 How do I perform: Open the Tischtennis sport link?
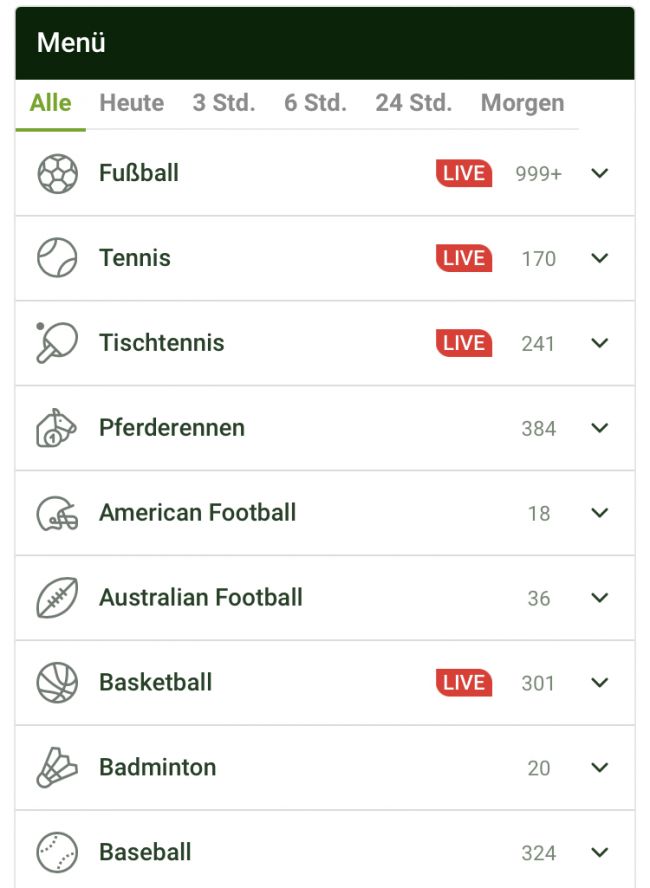coord(161,343)
